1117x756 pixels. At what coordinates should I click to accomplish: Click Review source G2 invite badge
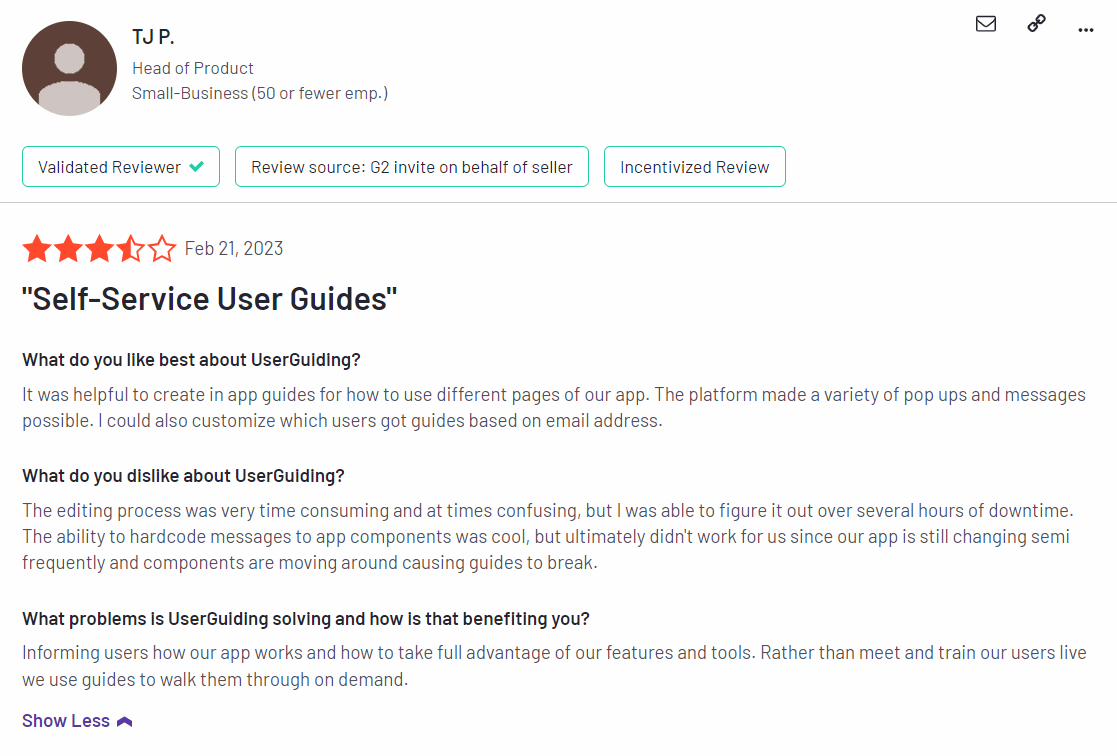(x=412, y=167)
